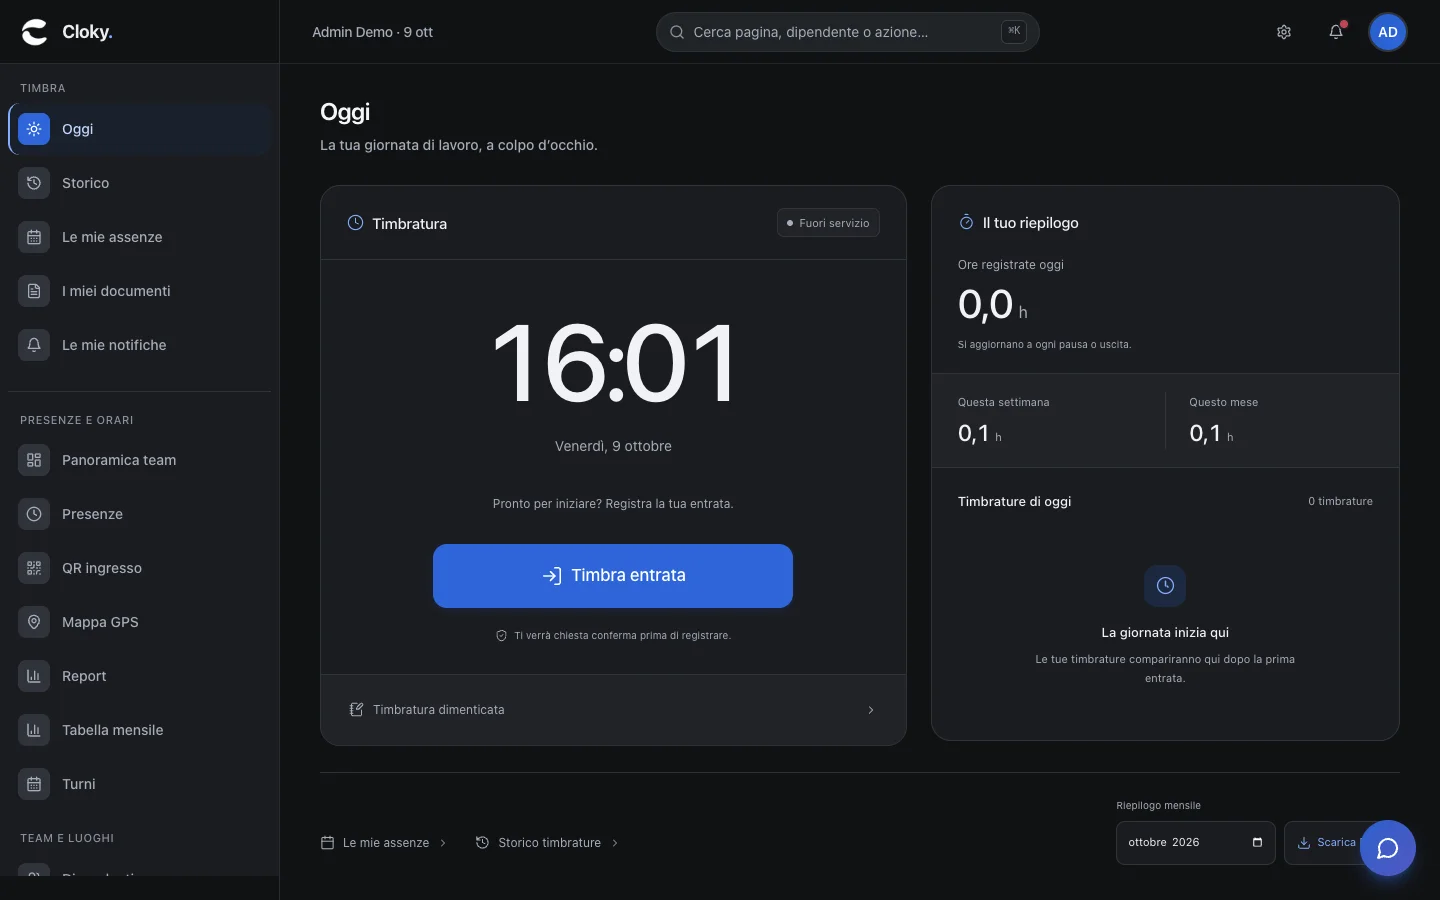Open the chat support bubble

(1388, 848)
